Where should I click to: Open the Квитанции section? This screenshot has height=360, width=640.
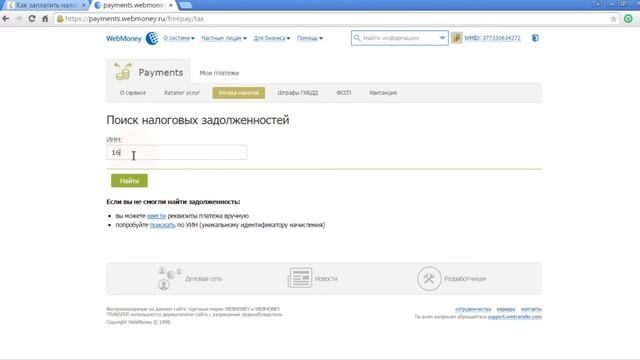(x=383, y=93)
